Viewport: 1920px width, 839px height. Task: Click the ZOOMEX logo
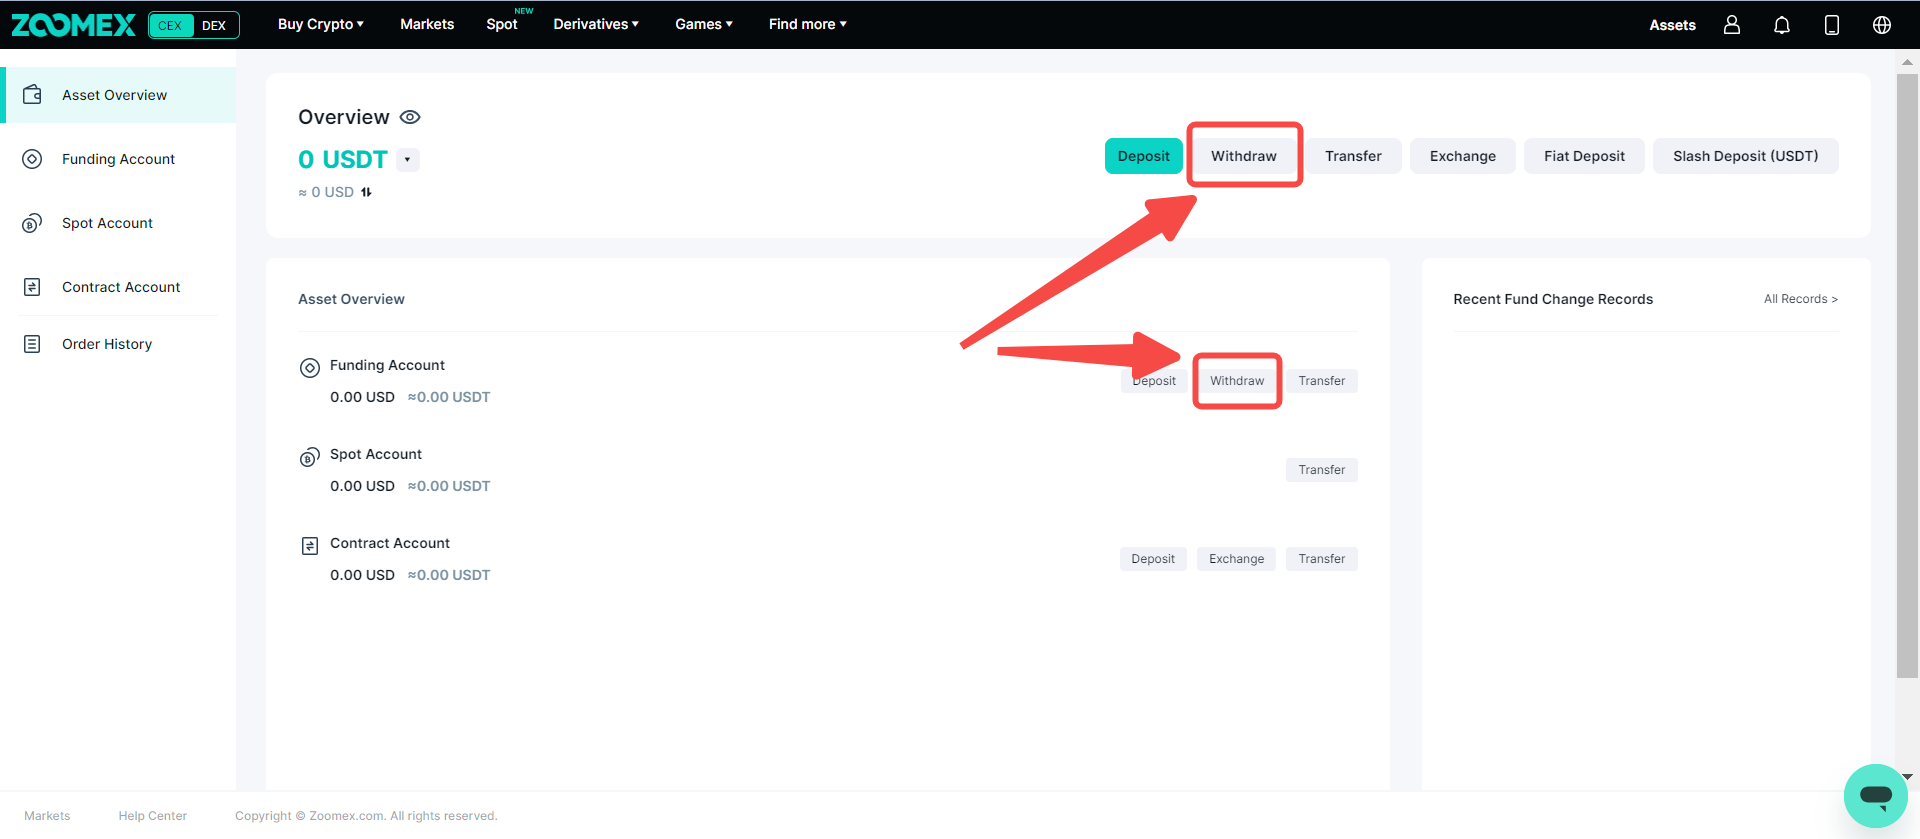[73, 25]
